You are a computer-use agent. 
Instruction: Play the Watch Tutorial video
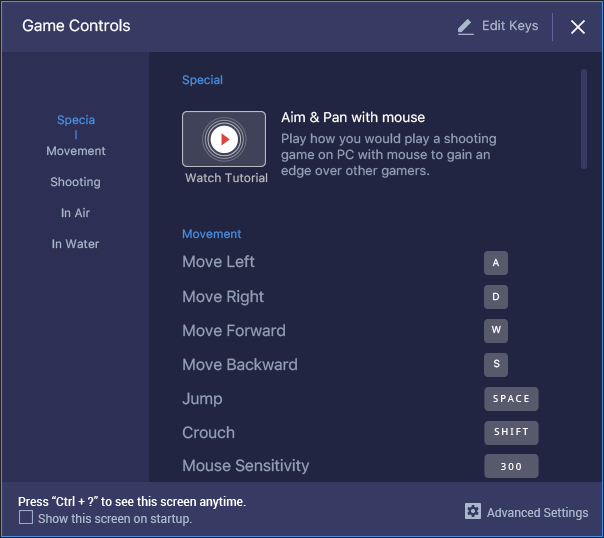point(224,139)
